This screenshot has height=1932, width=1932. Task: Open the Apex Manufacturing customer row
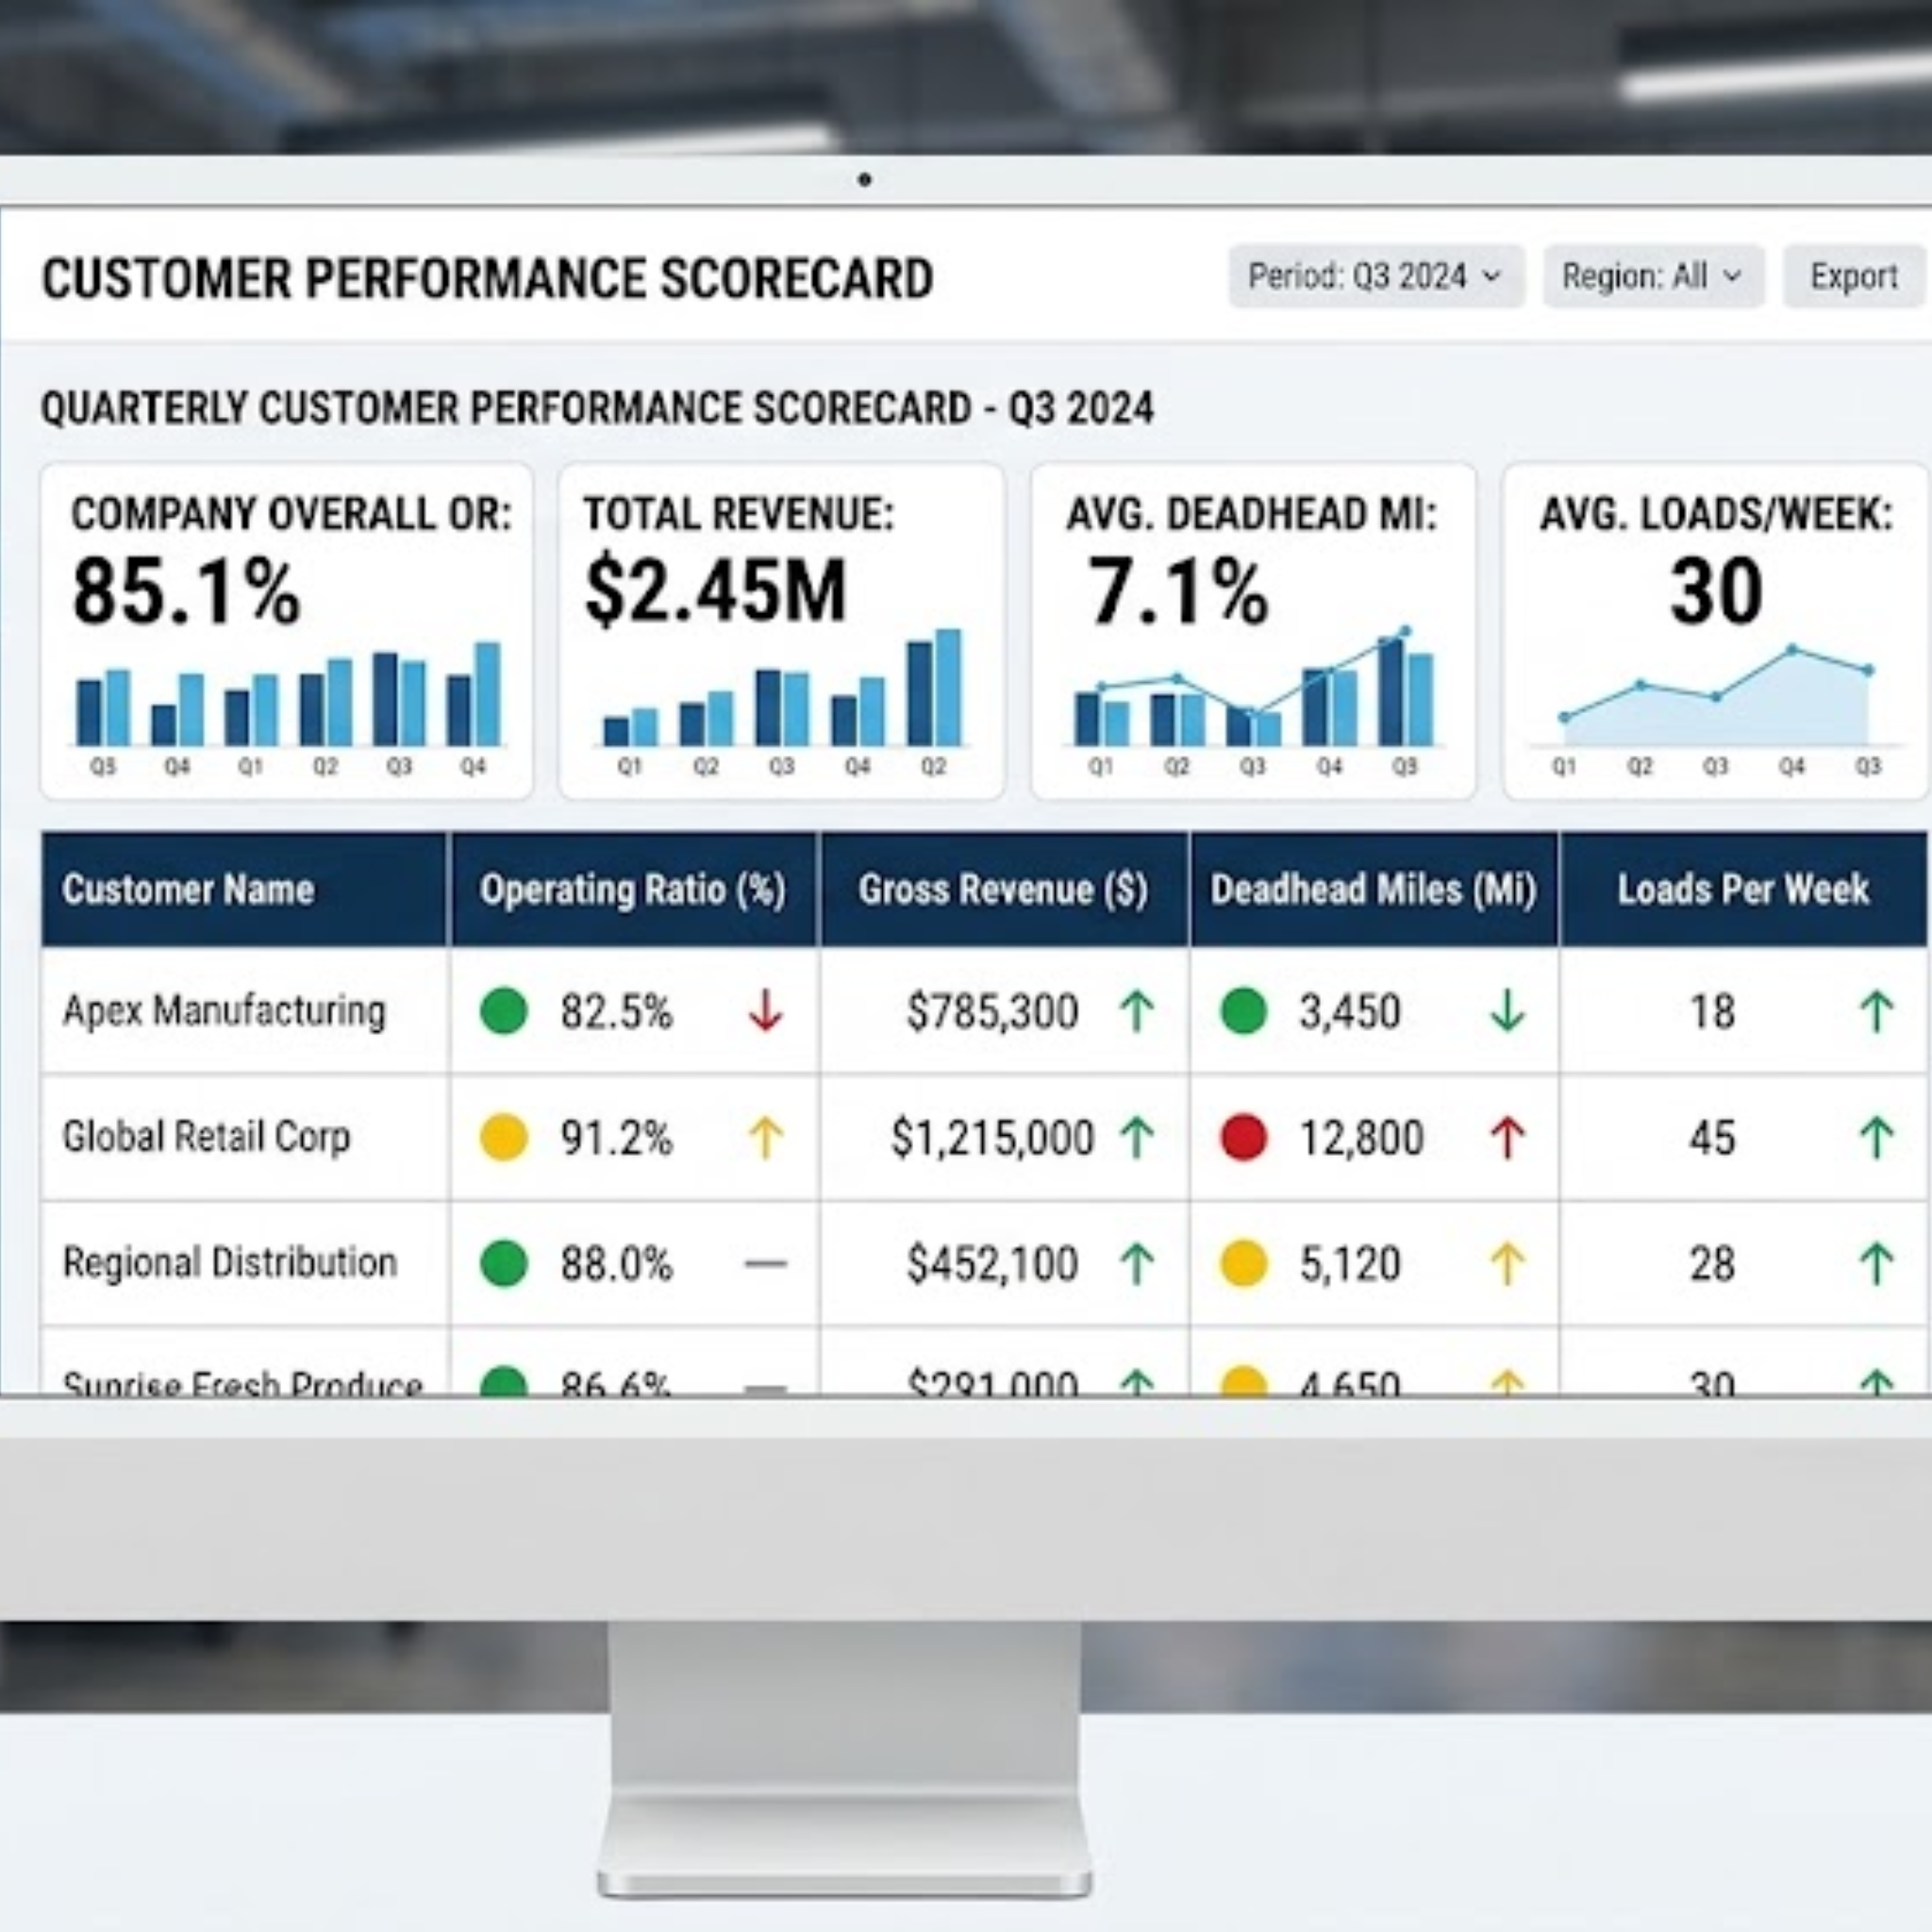point(984,1011)
